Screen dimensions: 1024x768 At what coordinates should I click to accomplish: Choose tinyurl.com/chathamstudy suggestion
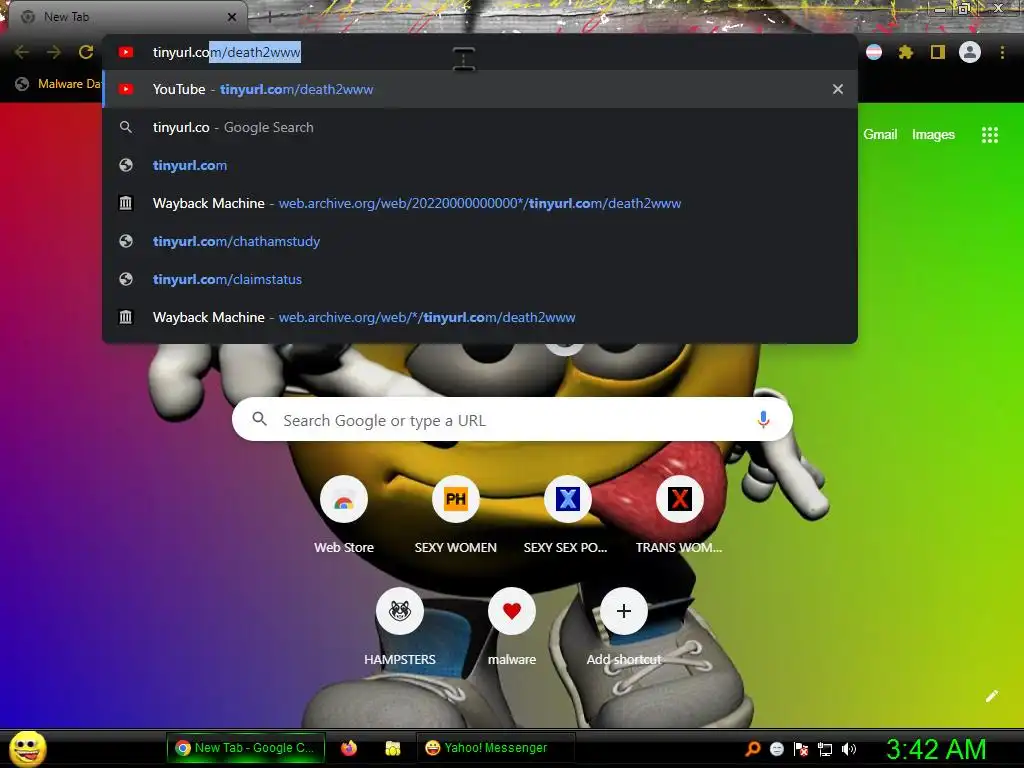[x=480, y=241]
